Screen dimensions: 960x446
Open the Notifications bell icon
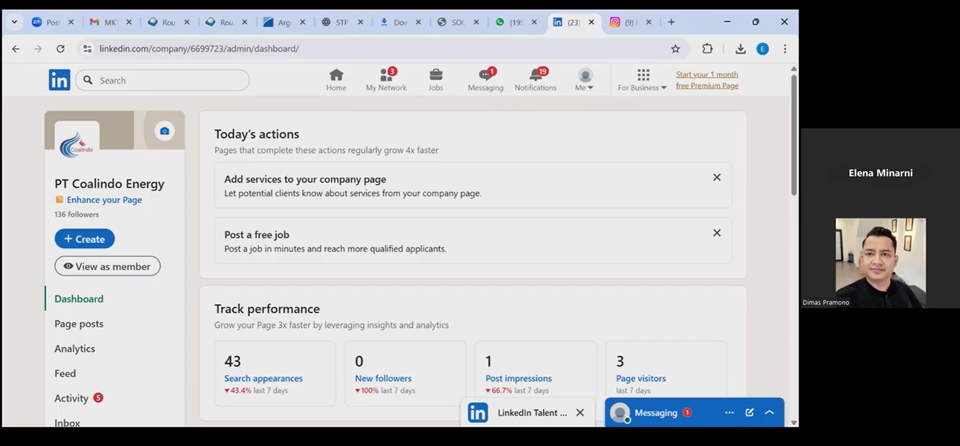[535, 80]
